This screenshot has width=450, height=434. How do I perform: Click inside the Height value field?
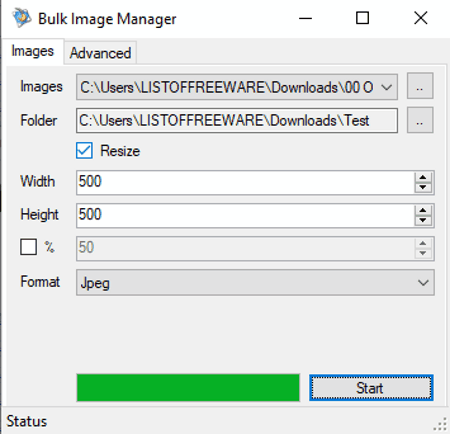click(245, 215)
